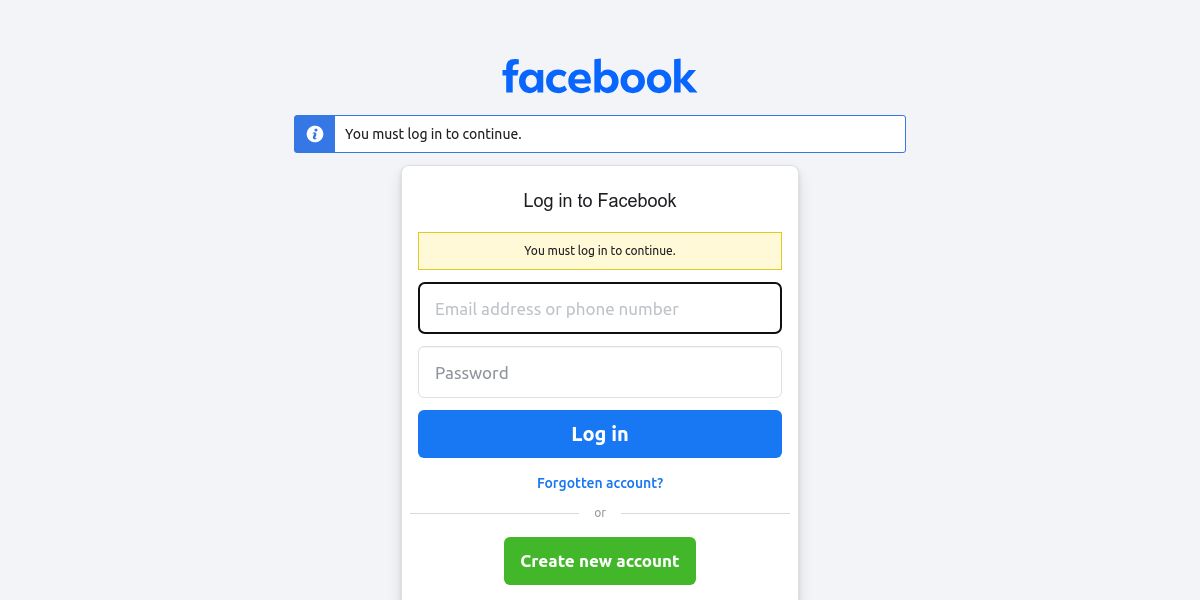Submit the form using Log in
This screenshot has width=1200, height=600.
point(600,434)
